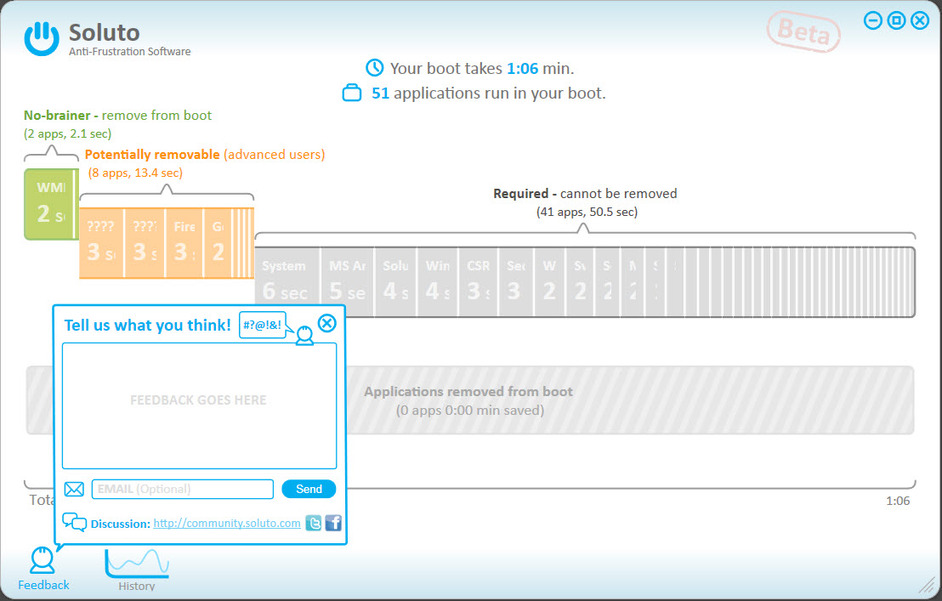Select the Fire 3-second orange app block

184,243
